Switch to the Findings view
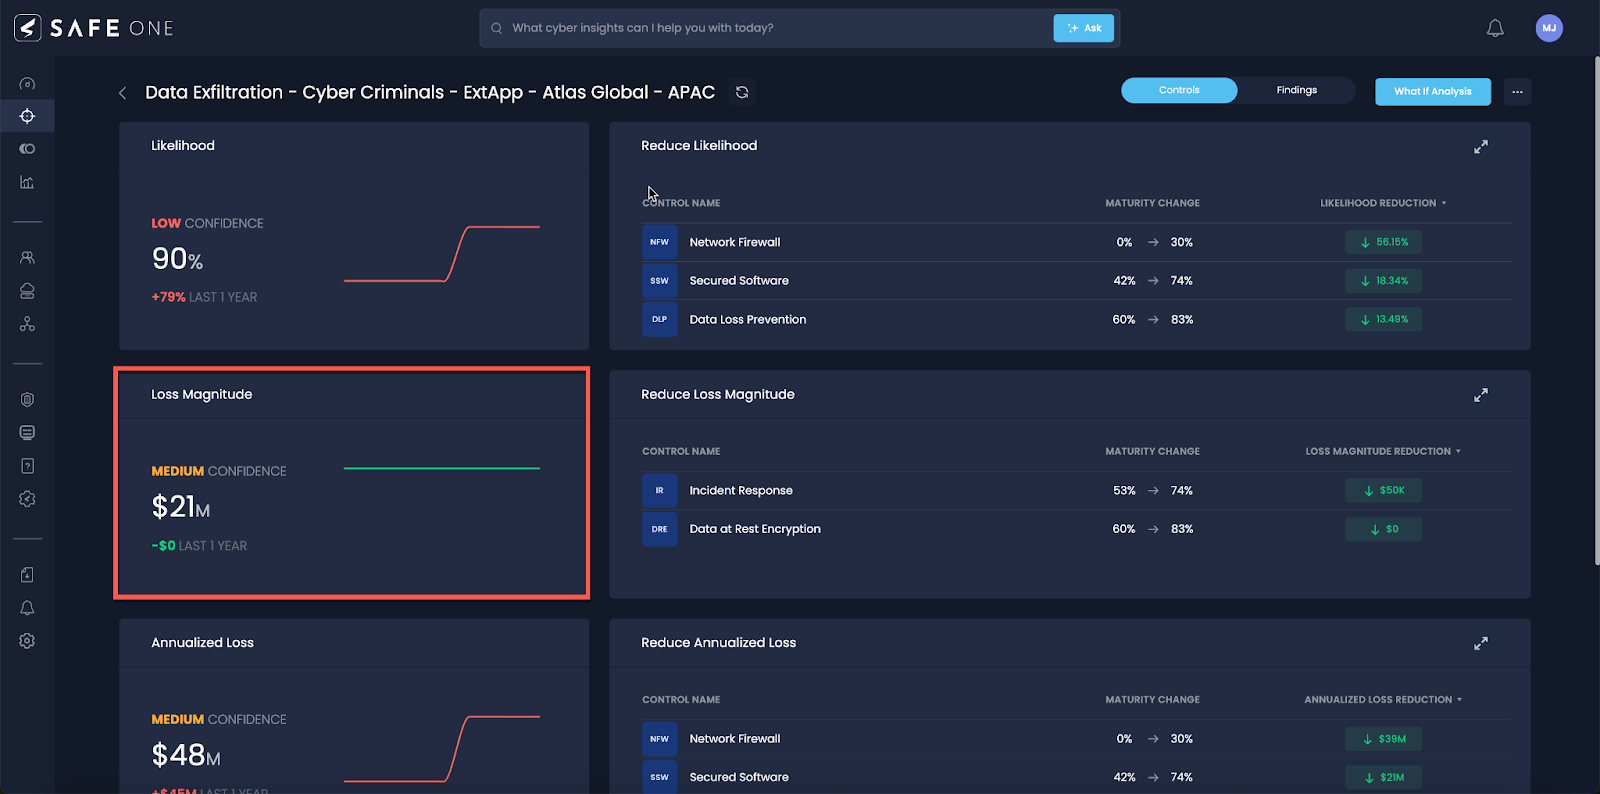The image size is (1600, 794). [x=1296, y=90]
